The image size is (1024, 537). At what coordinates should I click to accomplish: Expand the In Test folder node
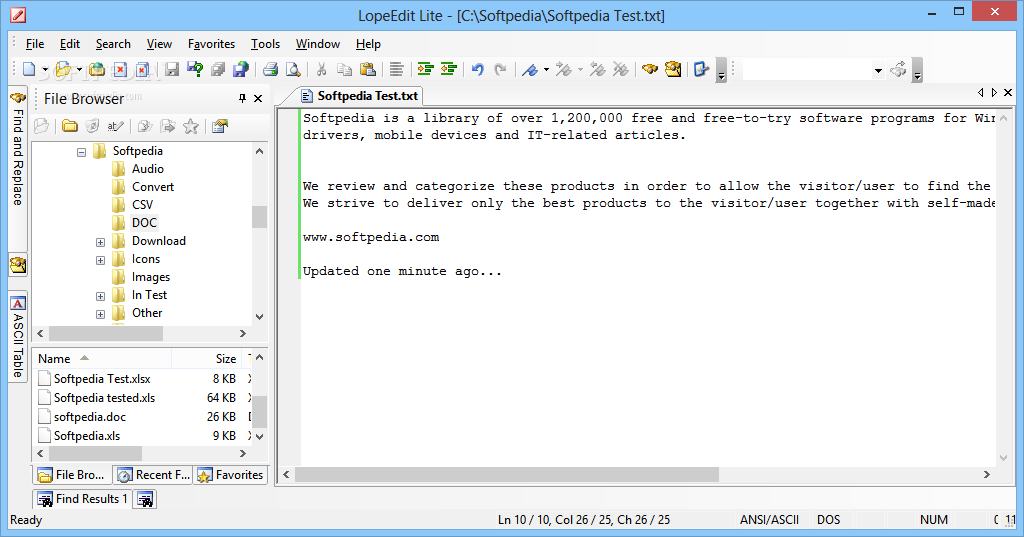tap(101, 297)
